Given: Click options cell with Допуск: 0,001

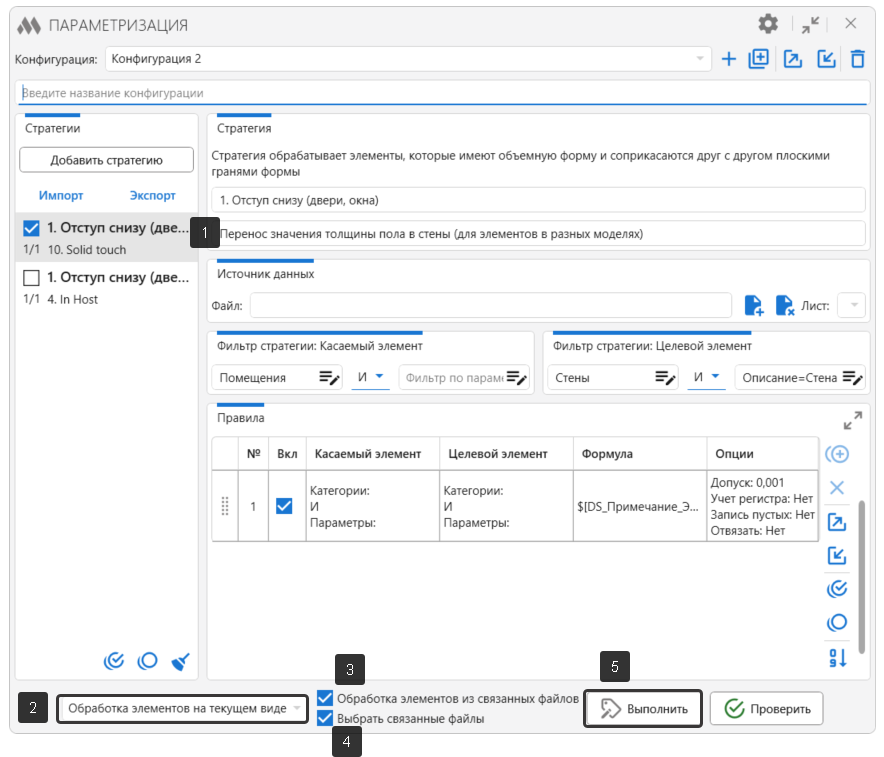Looking at the screenshot, I should tap(763, 506).
